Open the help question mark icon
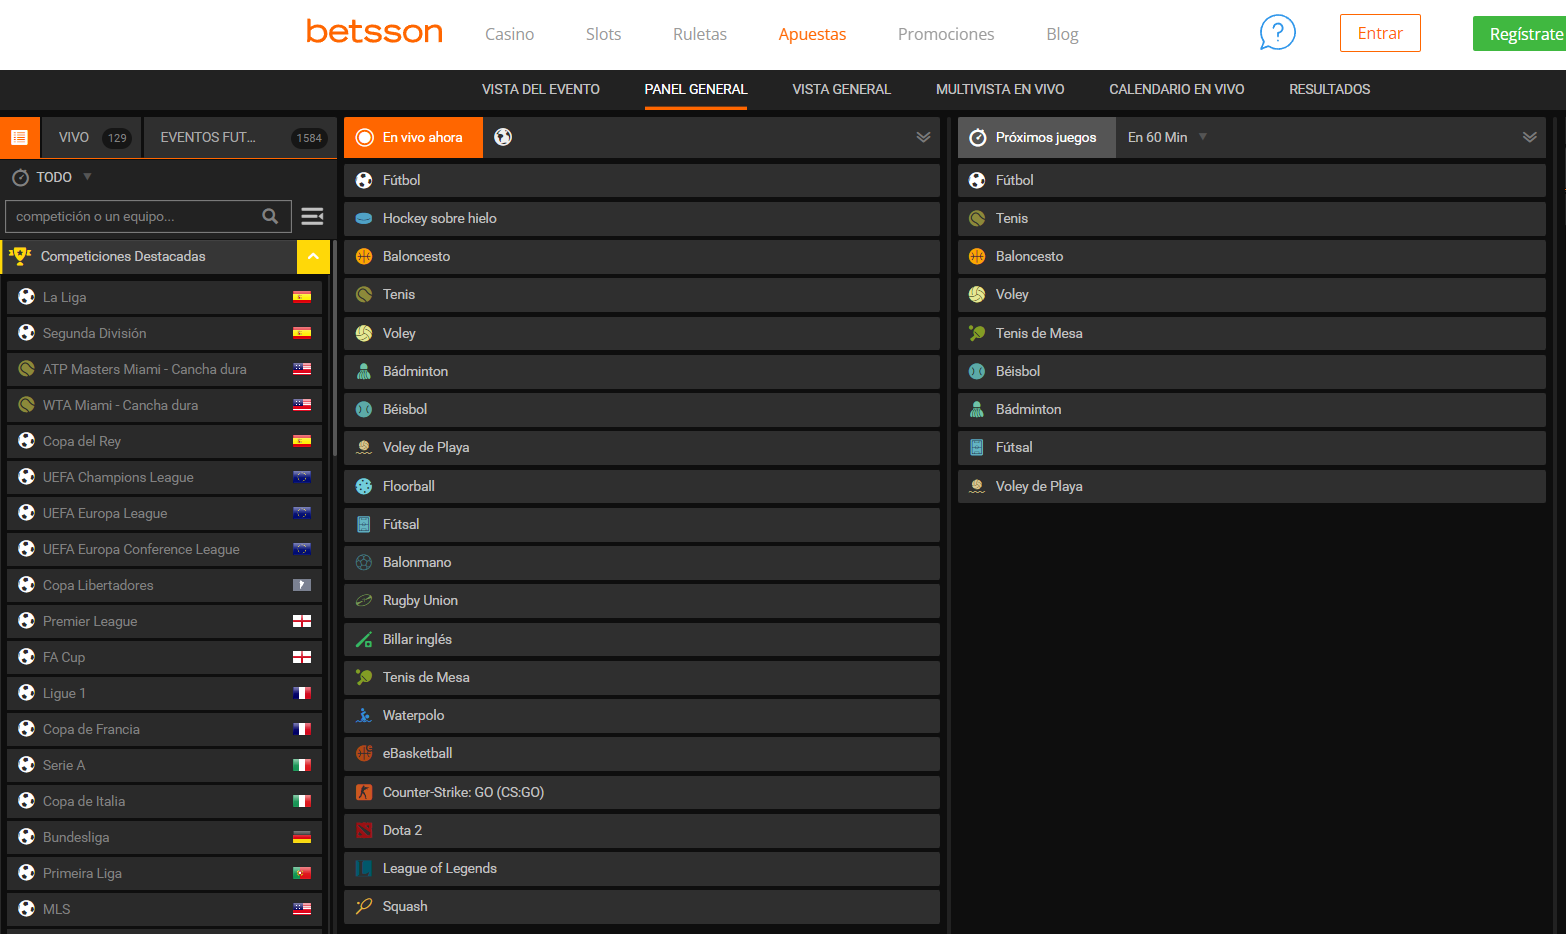Screen dimensions: 1566x934 [1277, 33]
